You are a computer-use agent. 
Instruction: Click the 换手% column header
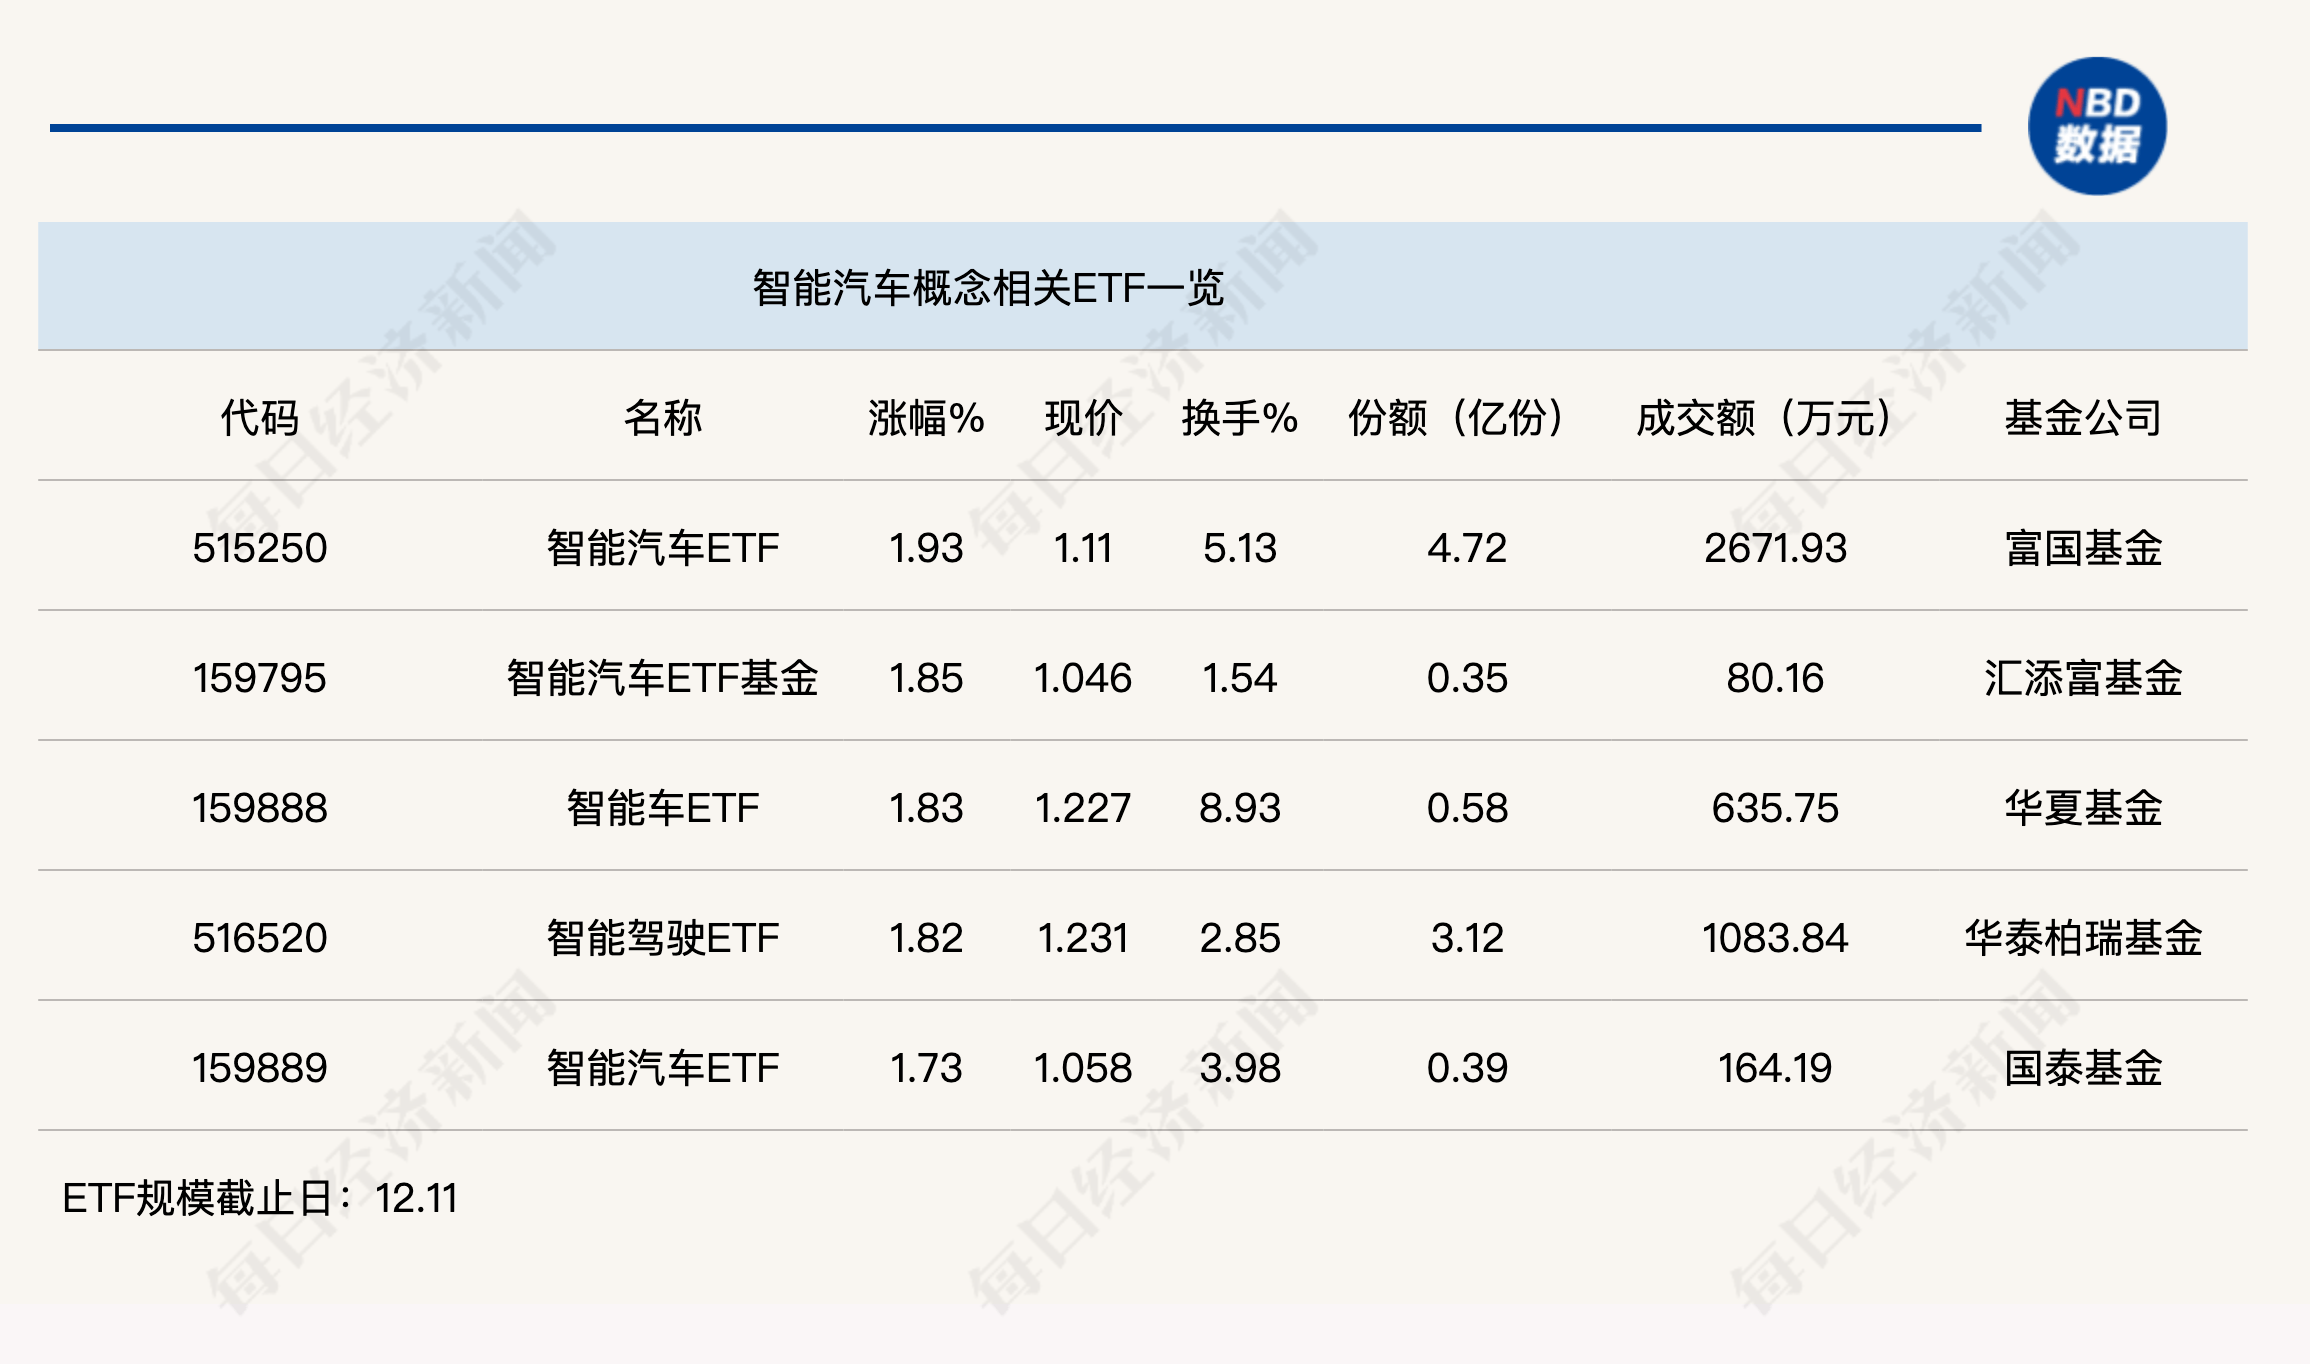coord(1239,418)
